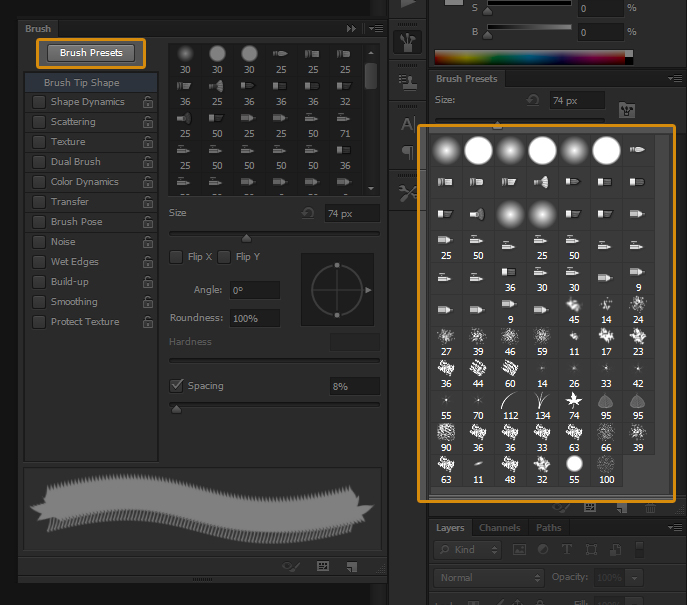Click the Brush Presets button
687x605 pixels.
pyautogui.click(x=91, y=53)
